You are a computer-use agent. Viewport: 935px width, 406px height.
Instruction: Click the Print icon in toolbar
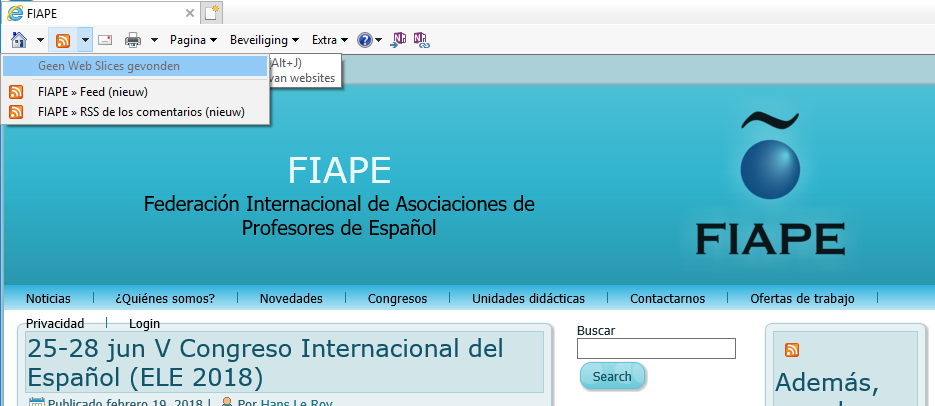[x=133, y=40]
